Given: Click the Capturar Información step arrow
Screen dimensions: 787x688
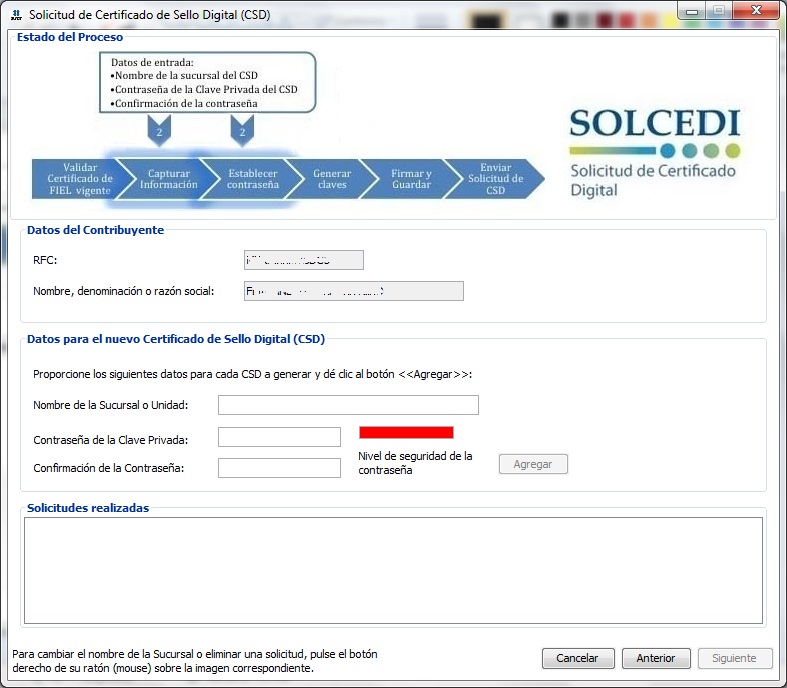Looking at the screenshot, I should 168,179.
